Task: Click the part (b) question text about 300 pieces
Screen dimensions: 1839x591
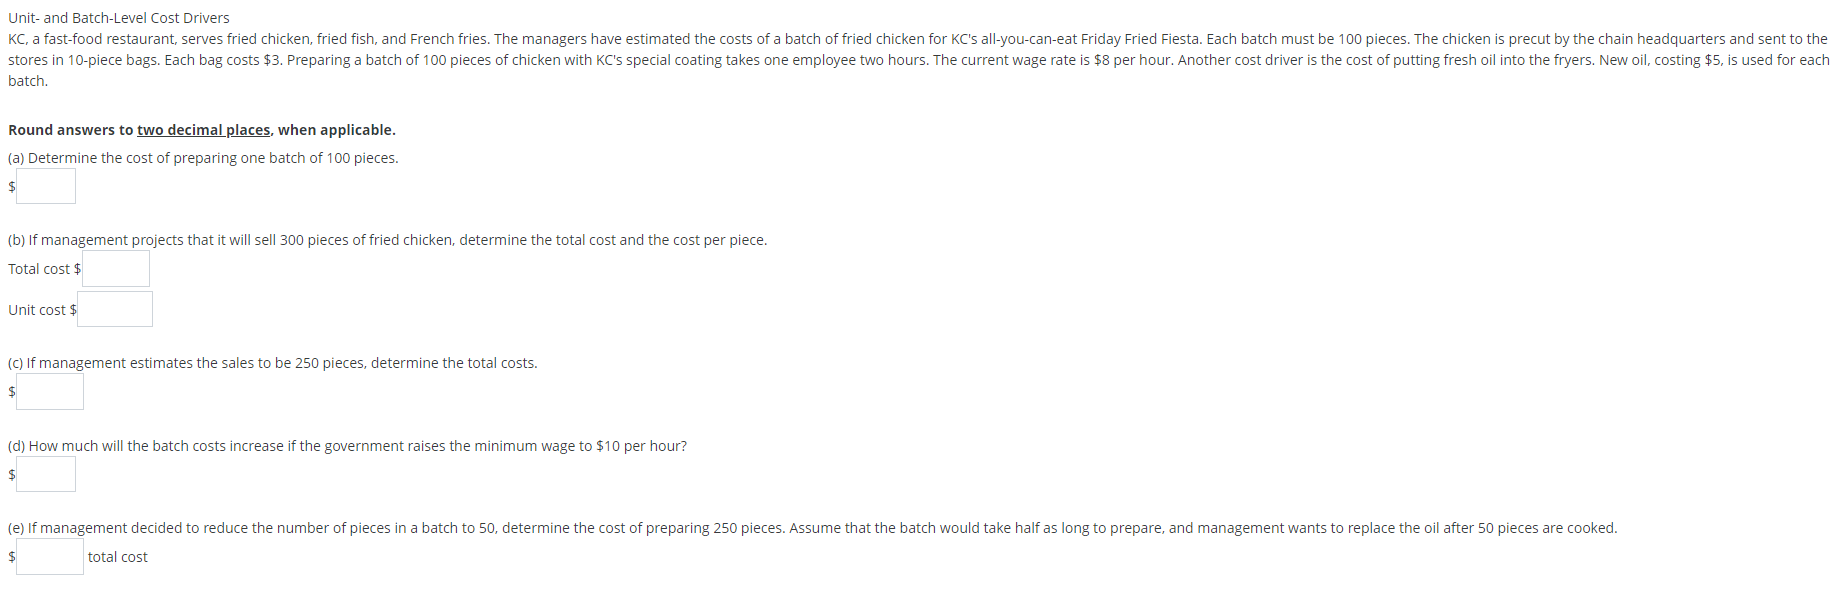Action: click(388, 239)
